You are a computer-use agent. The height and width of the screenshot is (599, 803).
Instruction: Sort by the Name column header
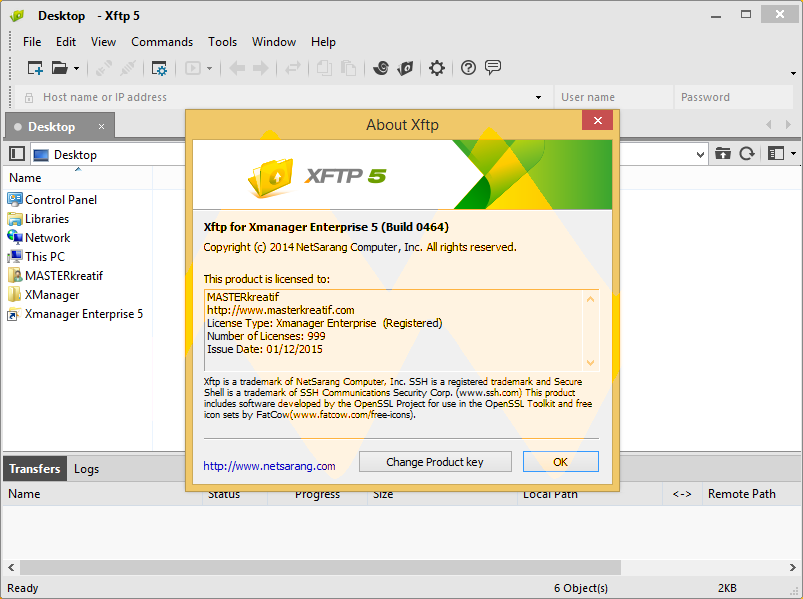pyautogui.click(x=78, y=178)
